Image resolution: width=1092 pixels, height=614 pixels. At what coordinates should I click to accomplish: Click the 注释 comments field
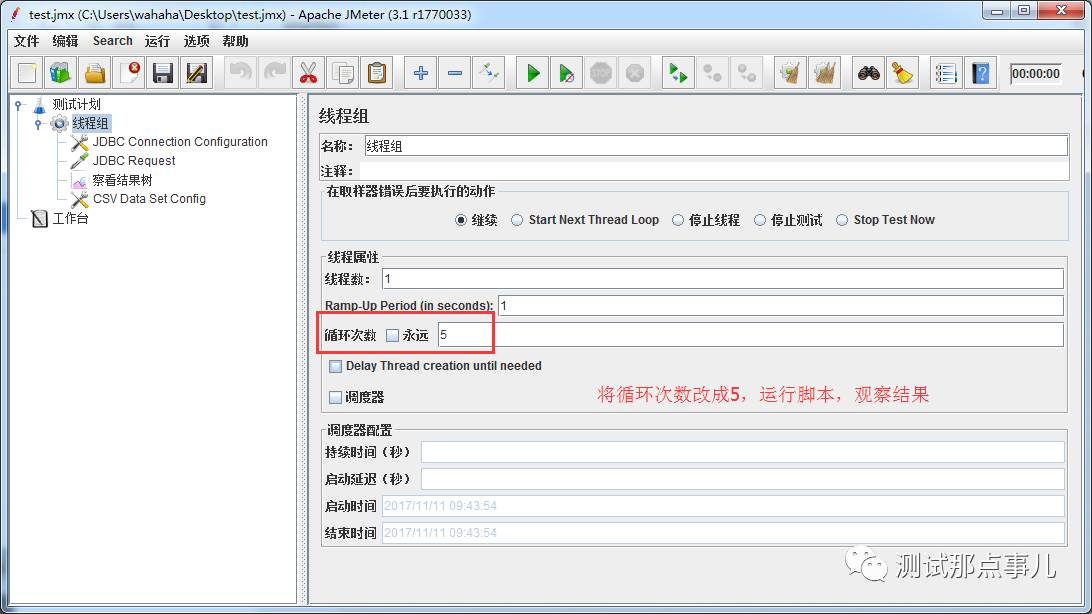coord(715,171)
